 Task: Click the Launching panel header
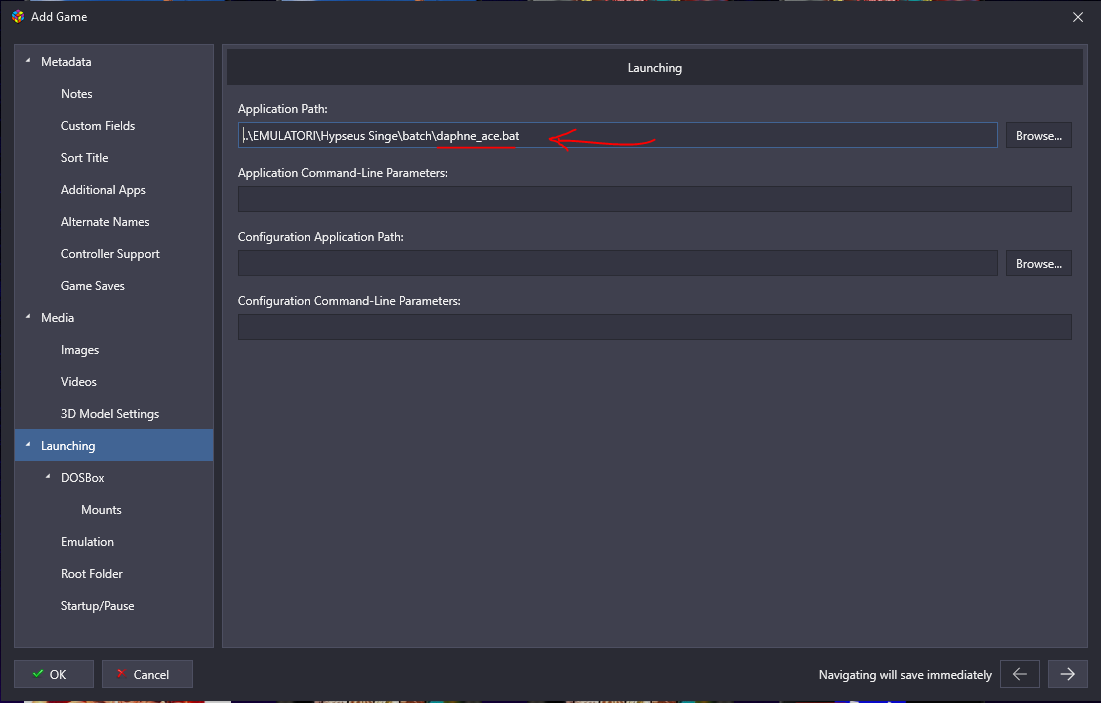pyautogui.click(x=654, y=67)
